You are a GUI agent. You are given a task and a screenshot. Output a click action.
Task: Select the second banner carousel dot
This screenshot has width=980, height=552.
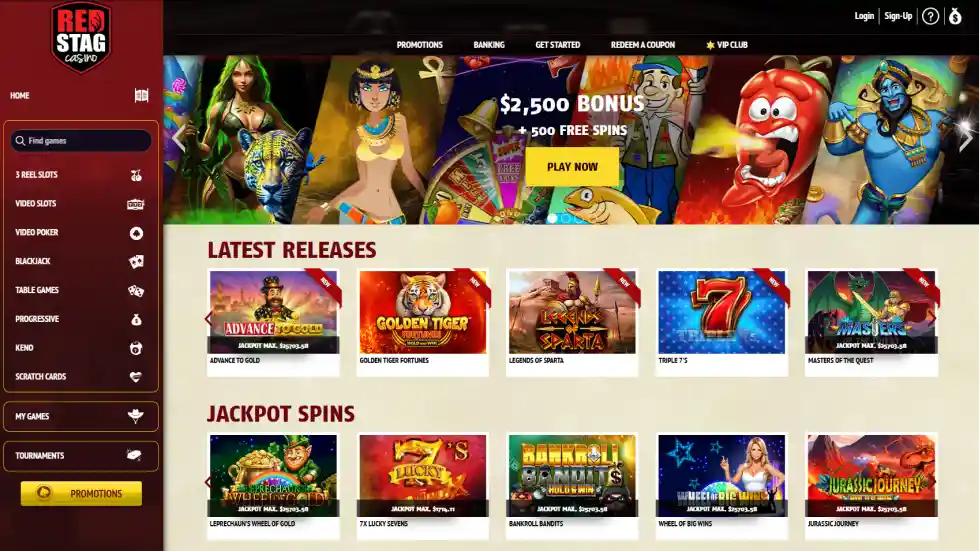point(566,218)
